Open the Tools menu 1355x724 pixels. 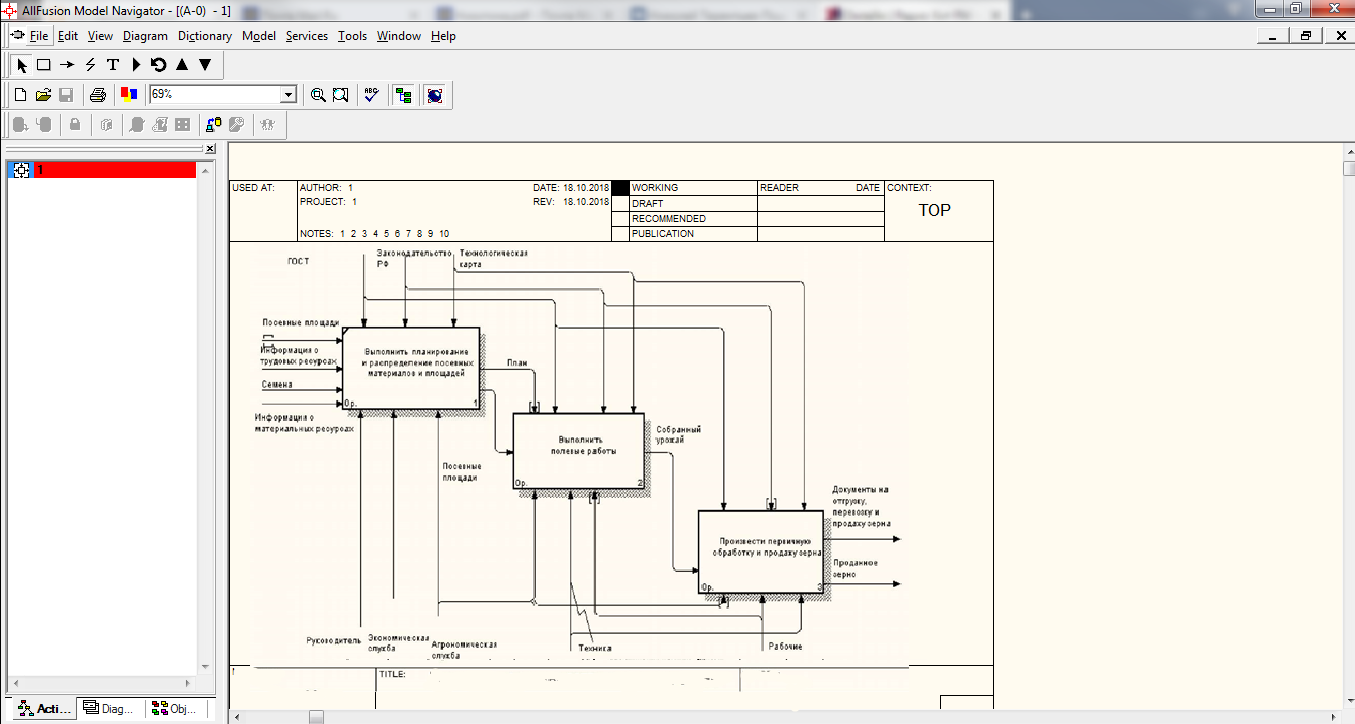pos(353,36)
